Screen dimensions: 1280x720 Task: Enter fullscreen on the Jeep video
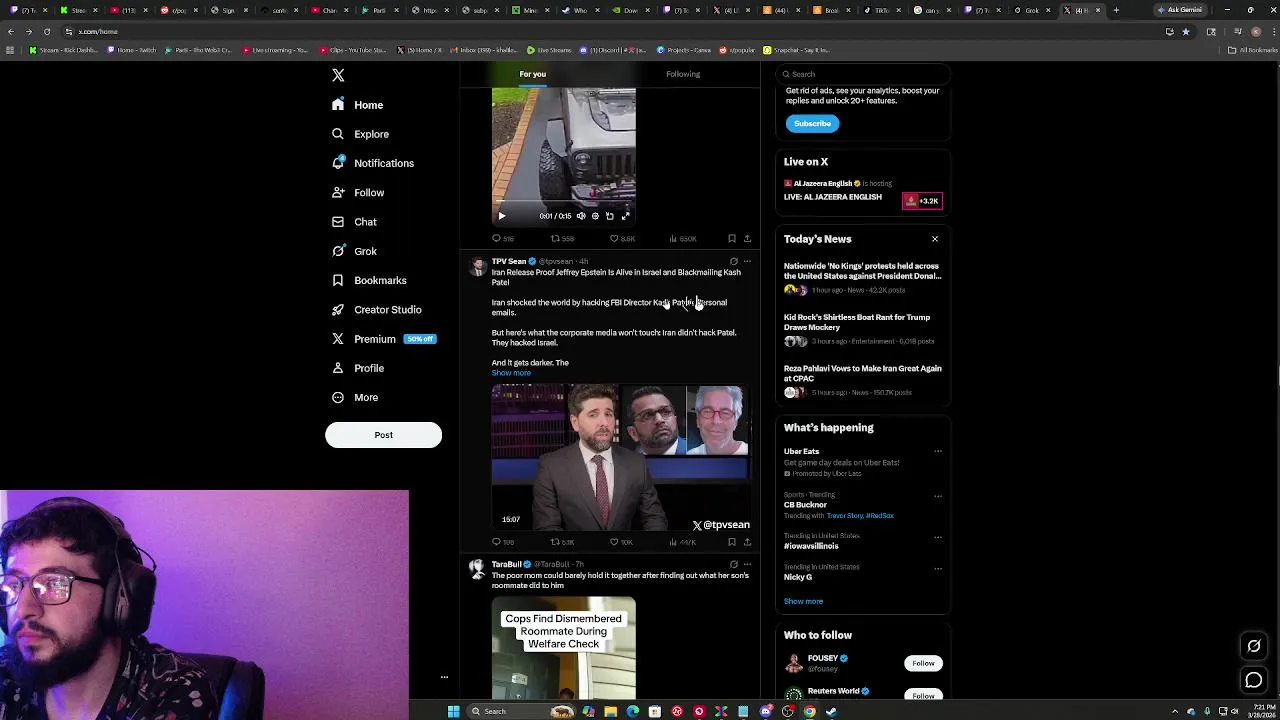626,216
